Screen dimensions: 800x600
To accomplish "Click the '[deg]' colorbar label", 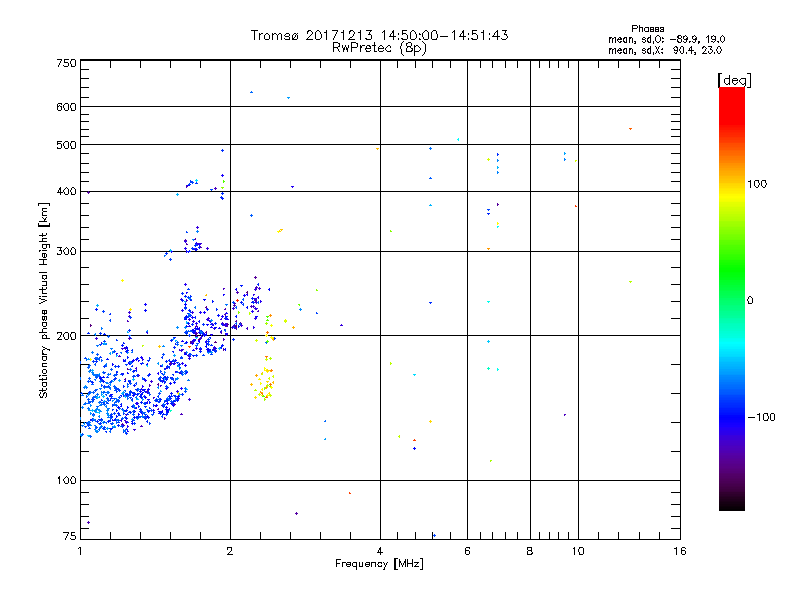I will pyautogui.click(x=734, y=80).
